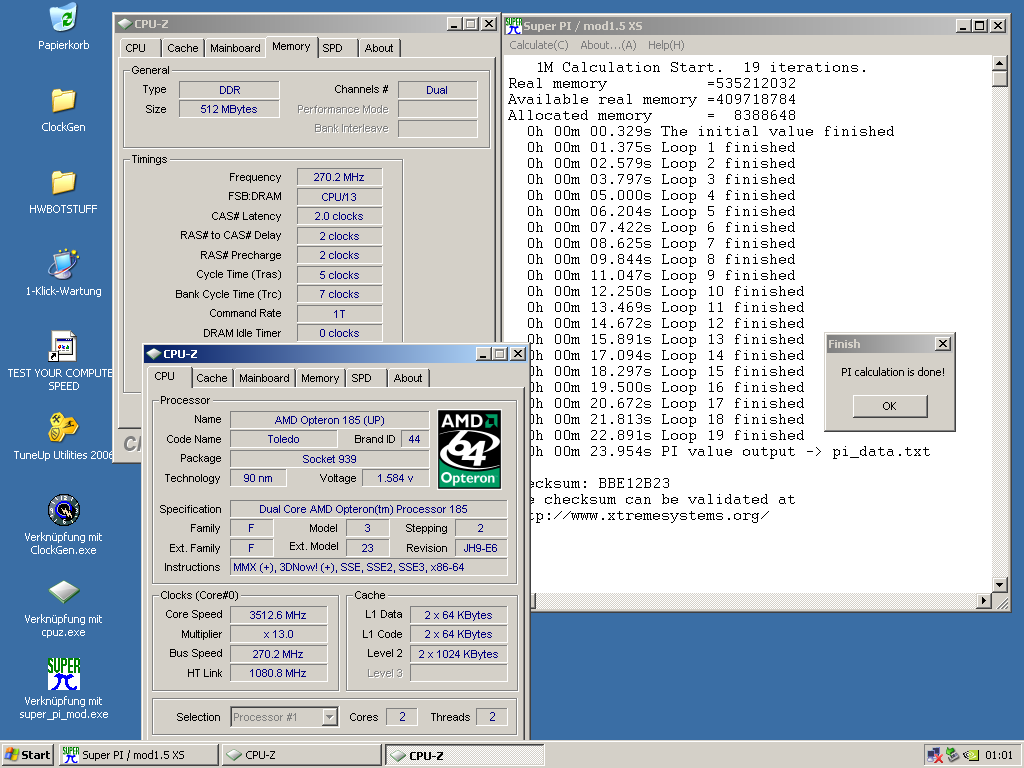1024x768 pixels.
Task: Select the TuneUp Utilities 2006 icon
Action: click(63, 428)
